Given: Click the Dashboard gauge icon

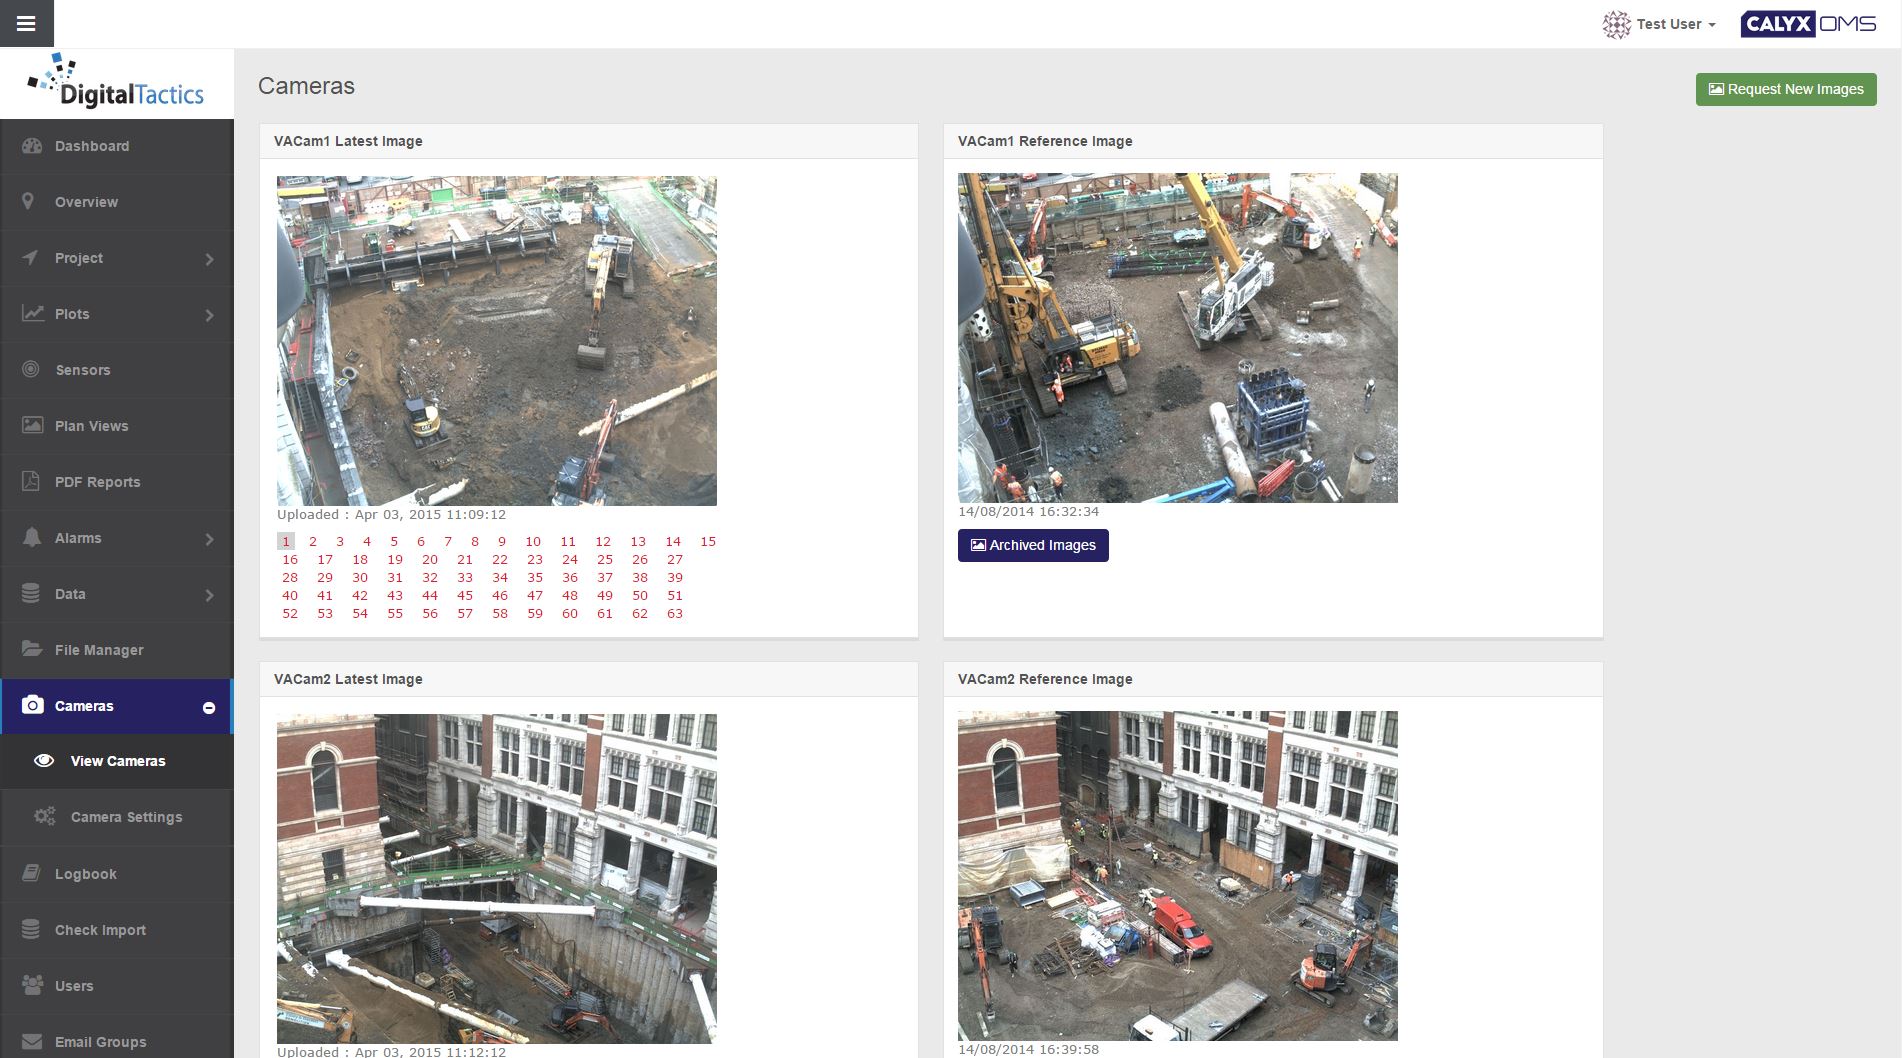Looking at the screenshot, I should pyautogui.click(x=32, y=146).
